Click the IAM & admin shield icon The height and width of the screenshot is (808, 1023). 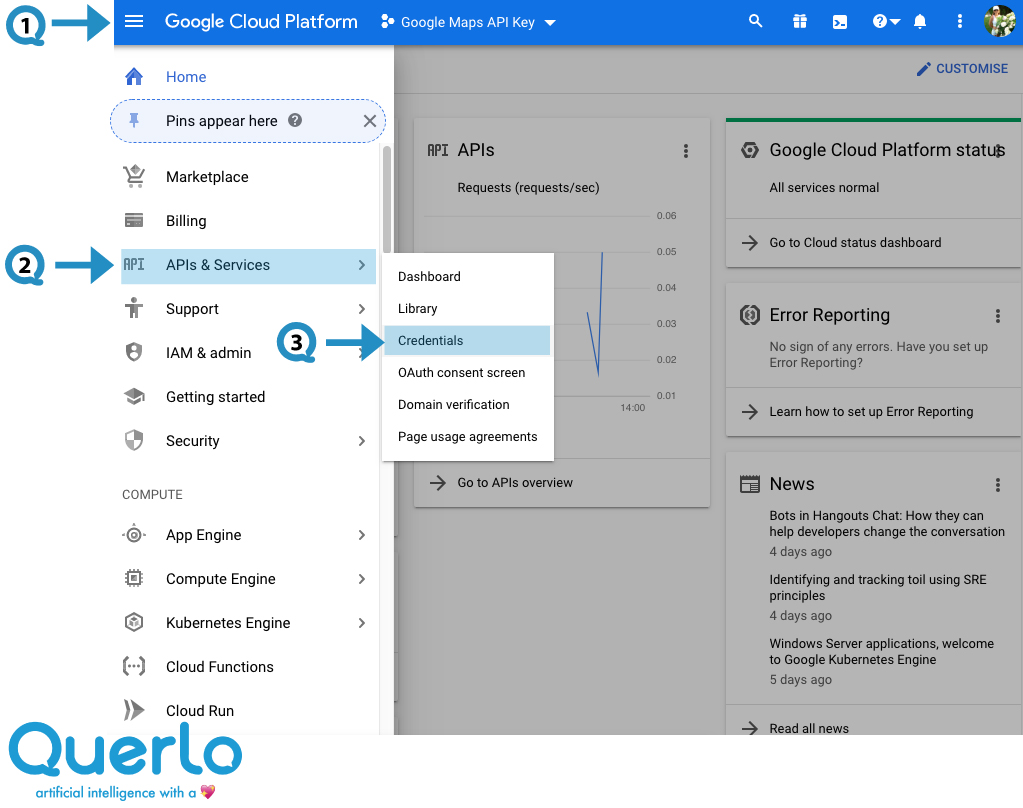point(134,352)
